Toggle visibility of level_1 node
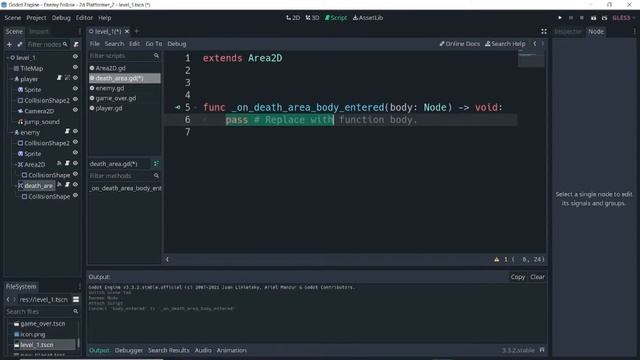This screenshot has width=640, height=360. click(x=75, y=57)
